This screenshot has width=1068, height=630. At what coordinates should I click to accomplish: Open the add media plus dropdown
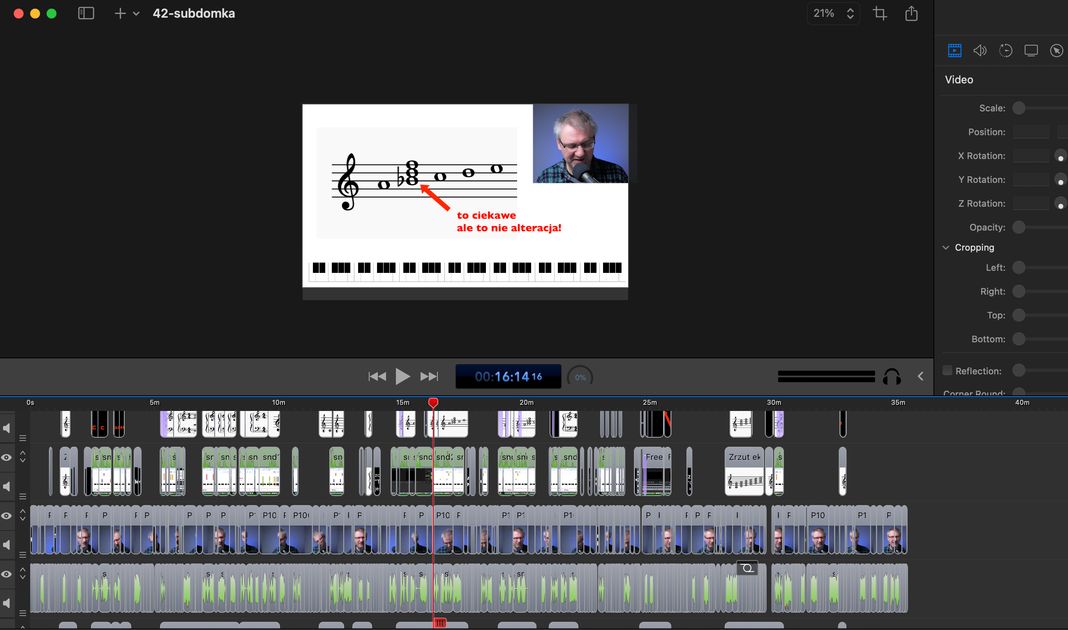pos(126,14)
